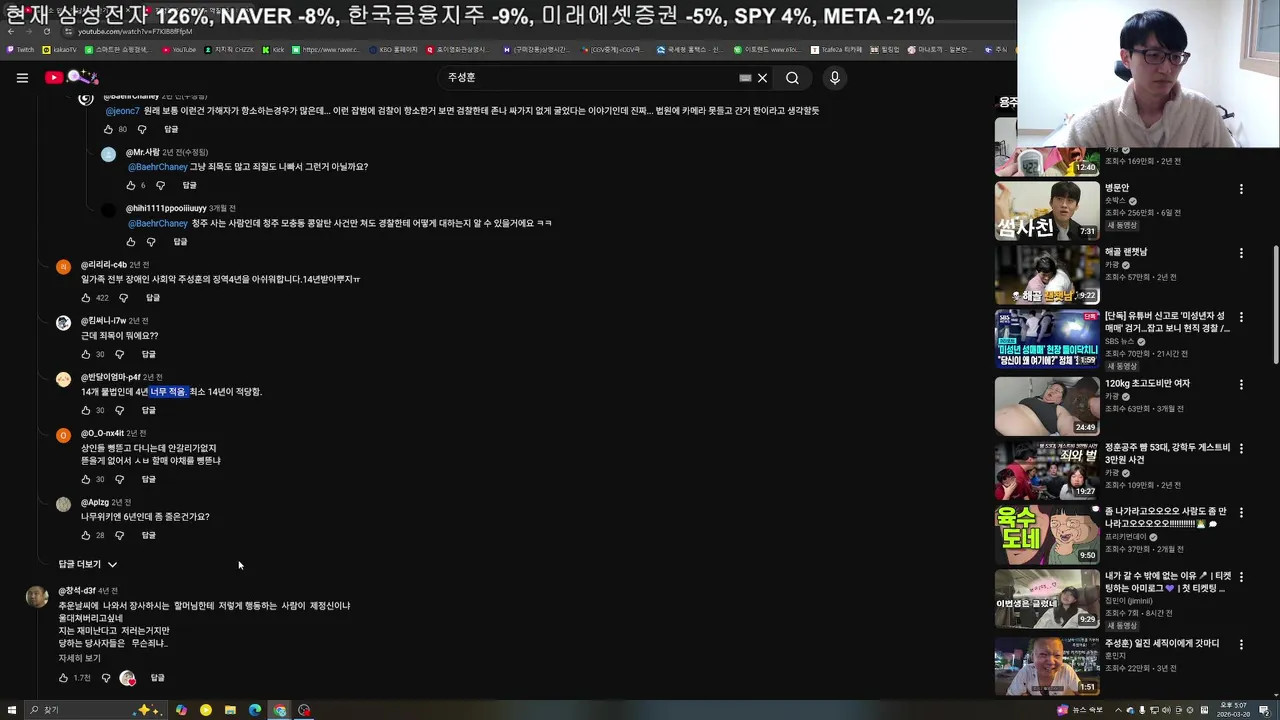Dislike the @hihi1111ppooiiiiuuyy reply
The width and height of the screenshot is (1280, 720).
pos(151,242)
